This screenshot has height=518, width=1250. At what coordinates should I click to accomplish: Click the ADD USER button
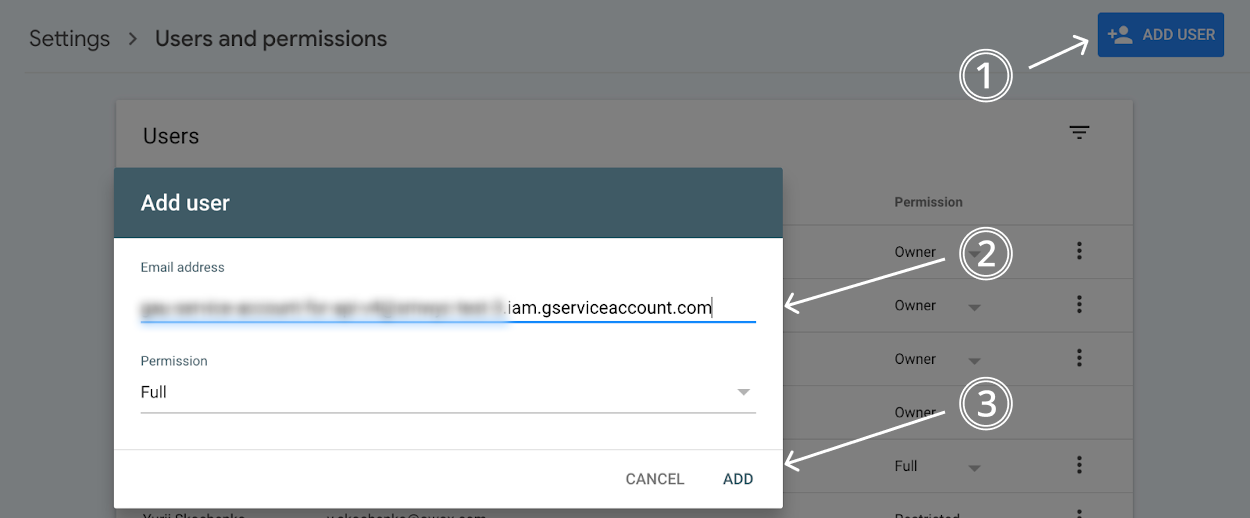(1160, 35)
